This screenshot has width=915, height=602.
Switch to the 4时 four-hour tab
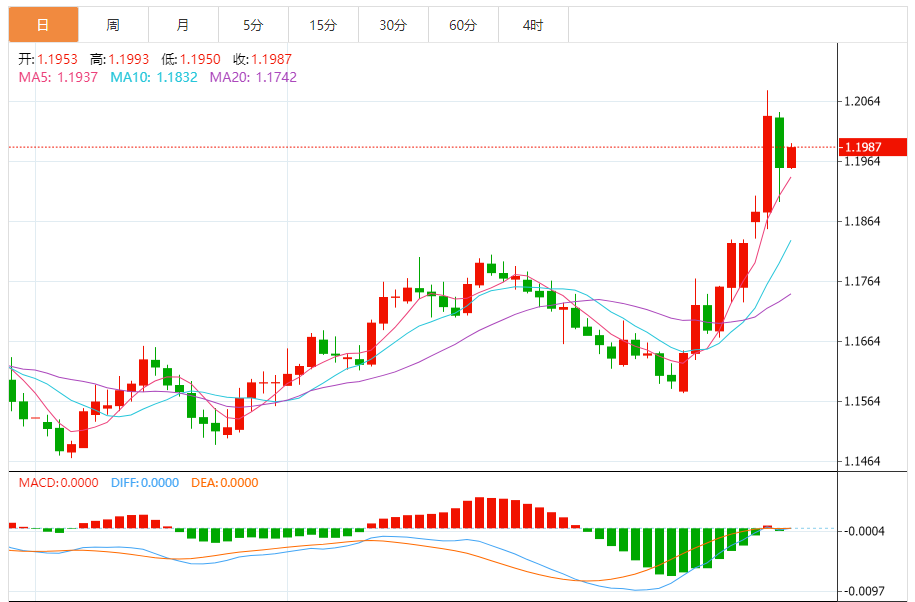pyautogui.click(x=533, y=25)
